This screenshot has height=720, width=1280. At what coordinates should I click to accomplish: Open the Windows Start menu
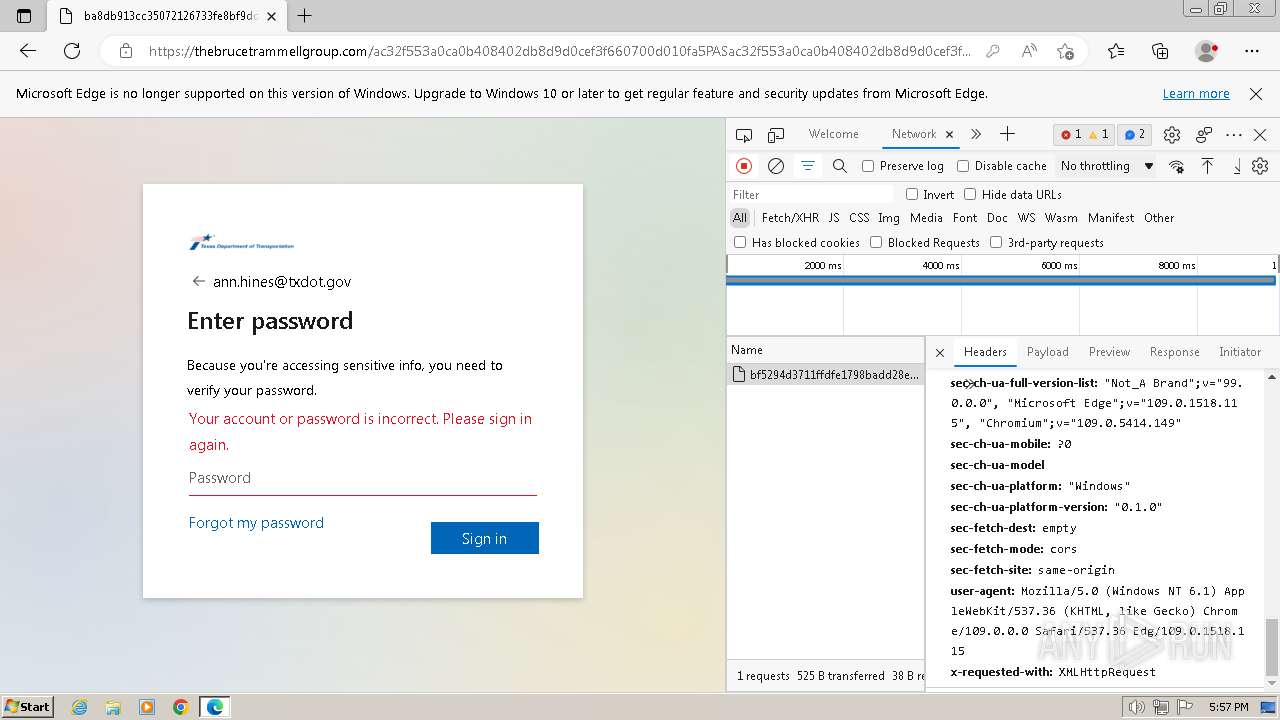point(28,706)
